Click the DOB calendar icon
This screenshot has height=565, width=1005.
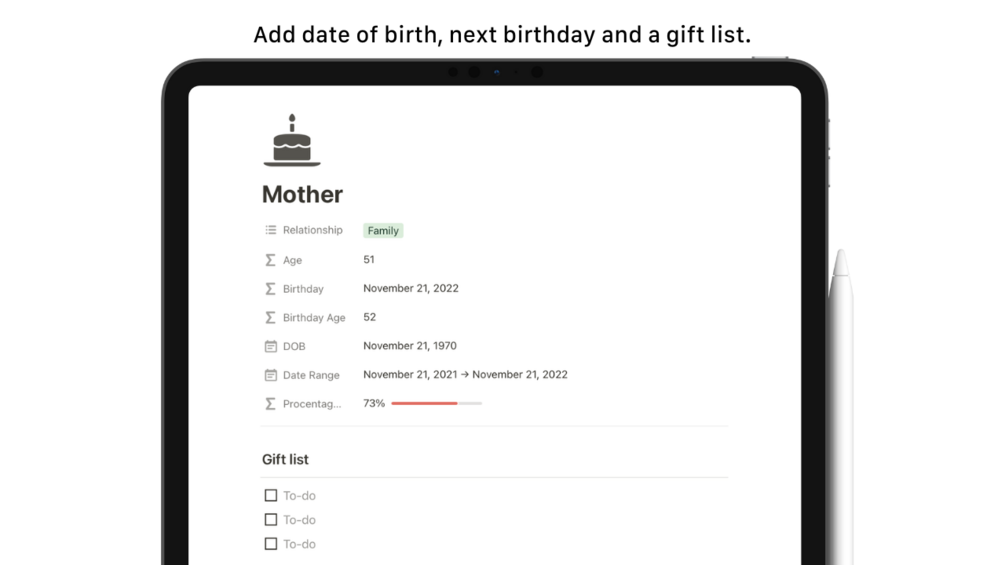coord(270,347)
